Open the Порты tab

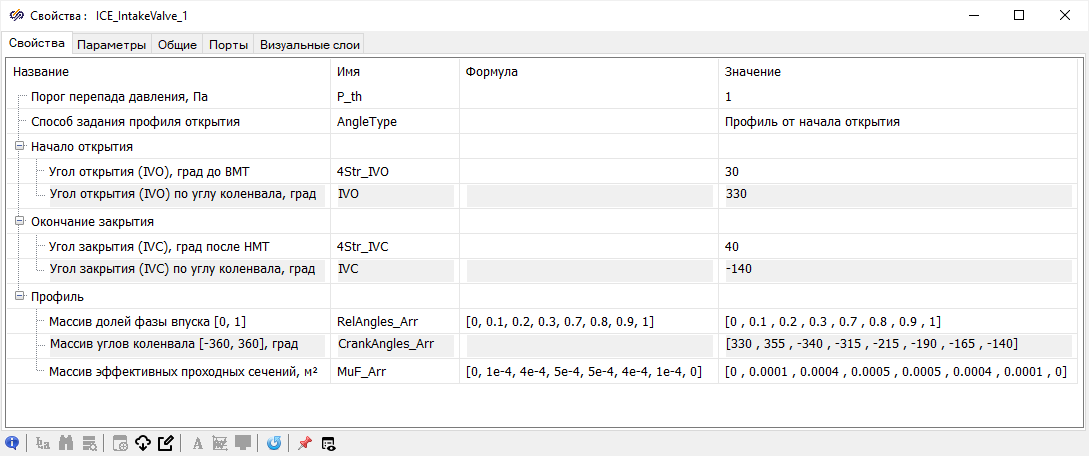point(228,44)
